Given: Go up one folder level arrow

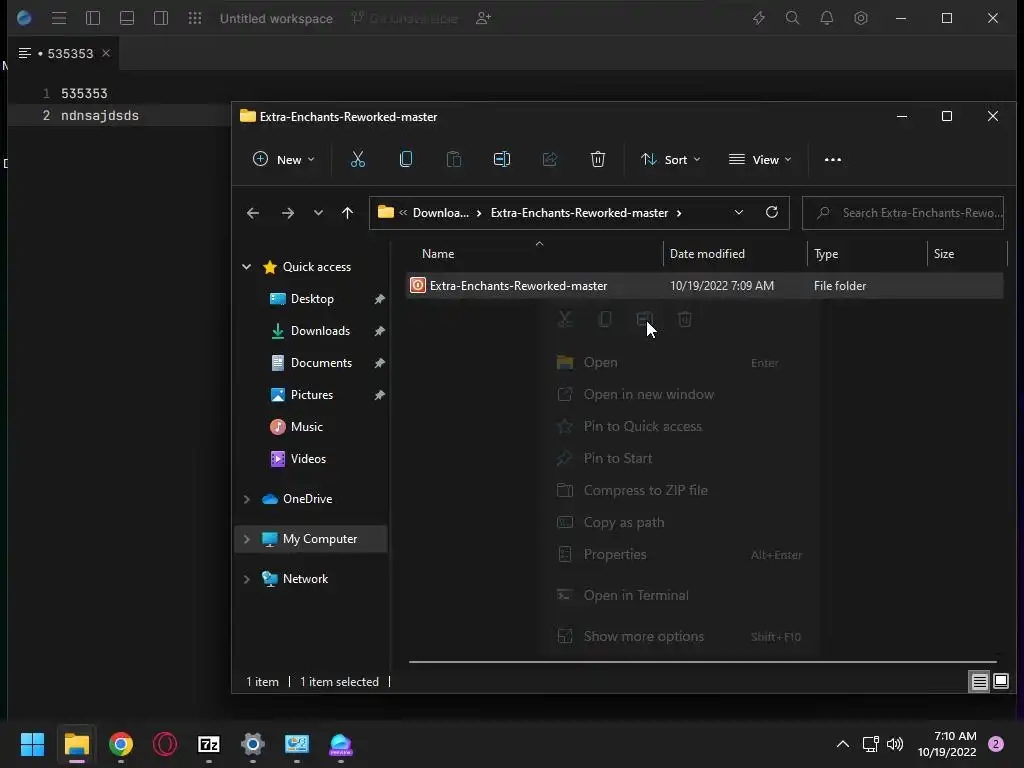Looking at the screenshot, I should click(x=347, y=213).
